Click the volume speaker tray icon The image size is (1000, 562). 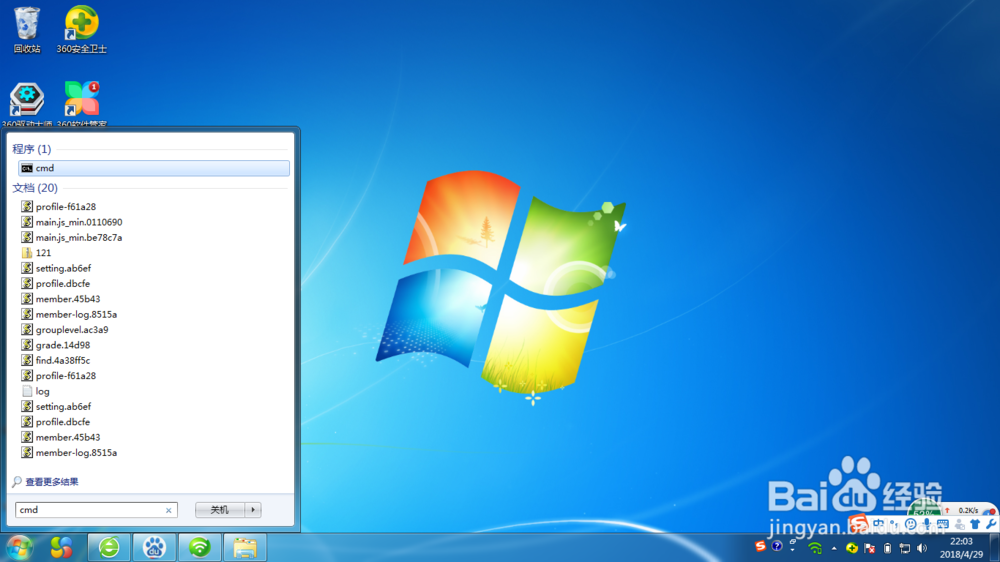pyautogui.click(x=922, y=548)
